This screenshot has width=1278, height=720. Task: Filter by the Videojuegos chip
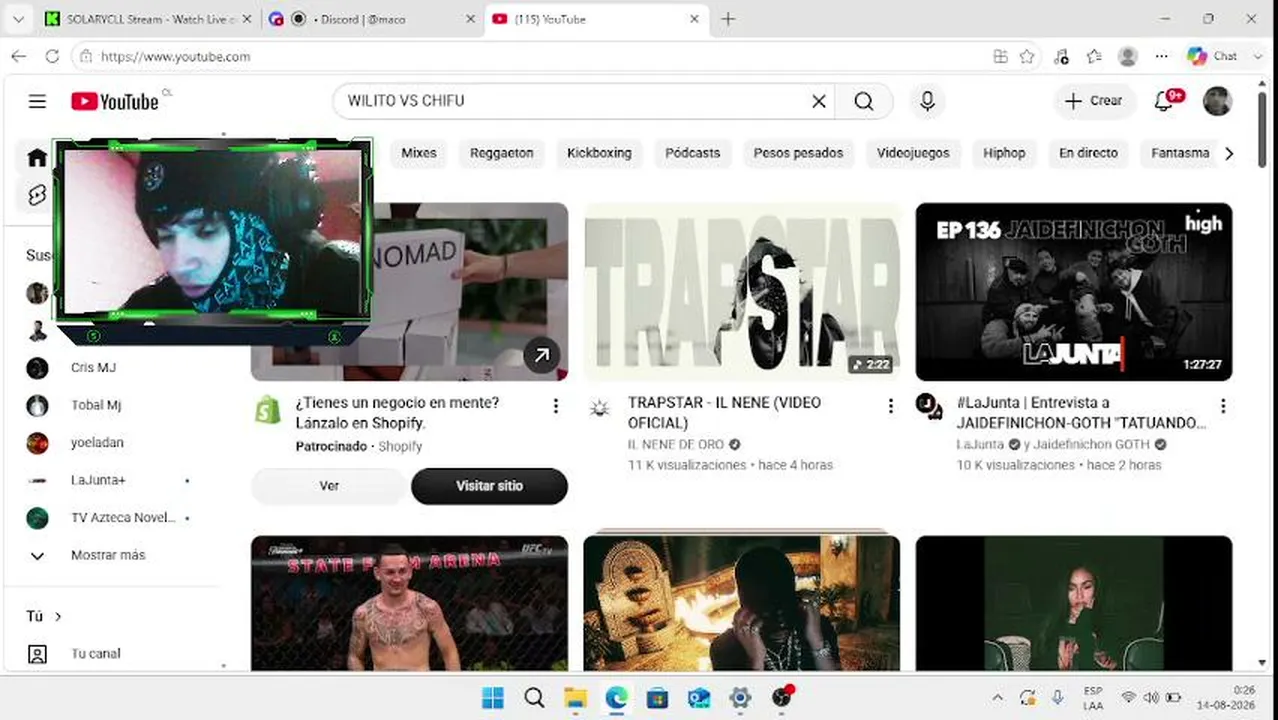pos(913,153)
